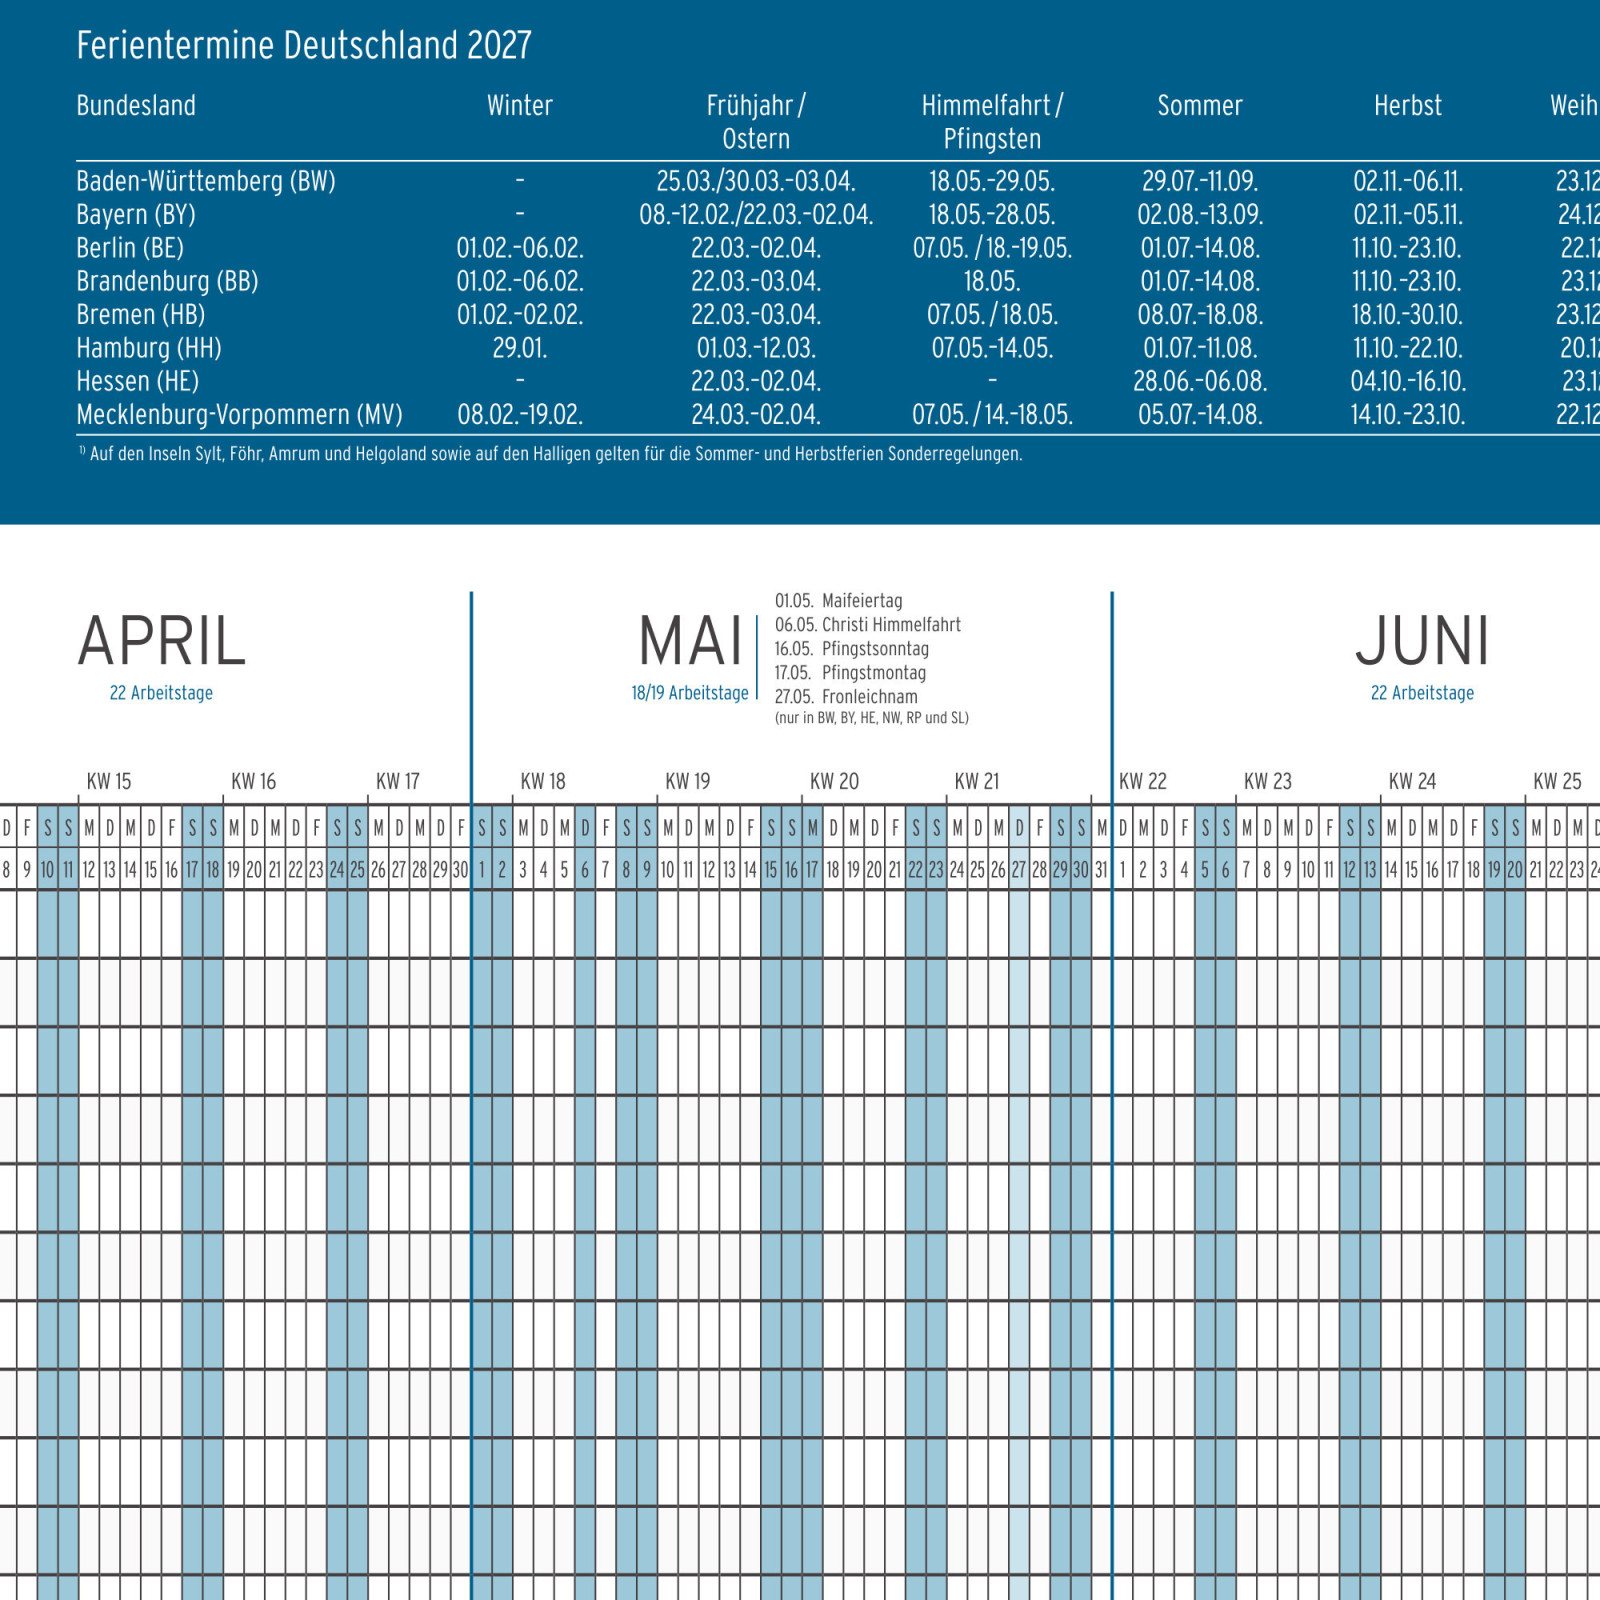
Task: Select Bayern's summer dates "02.08.-13.09."
Action: (x=1200, y=215)
